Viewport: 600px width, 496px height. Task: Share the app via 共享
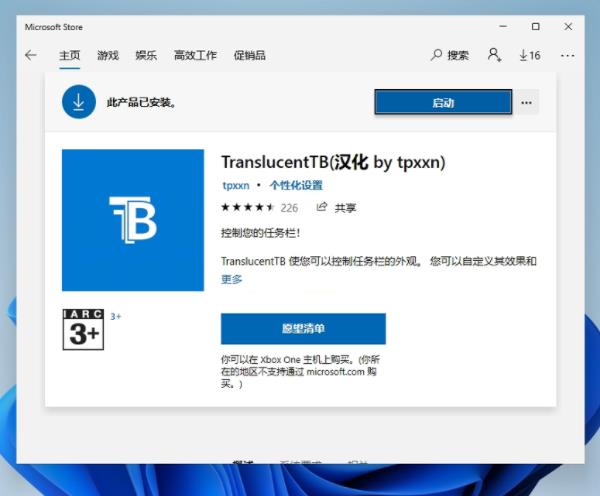[336, 207]
